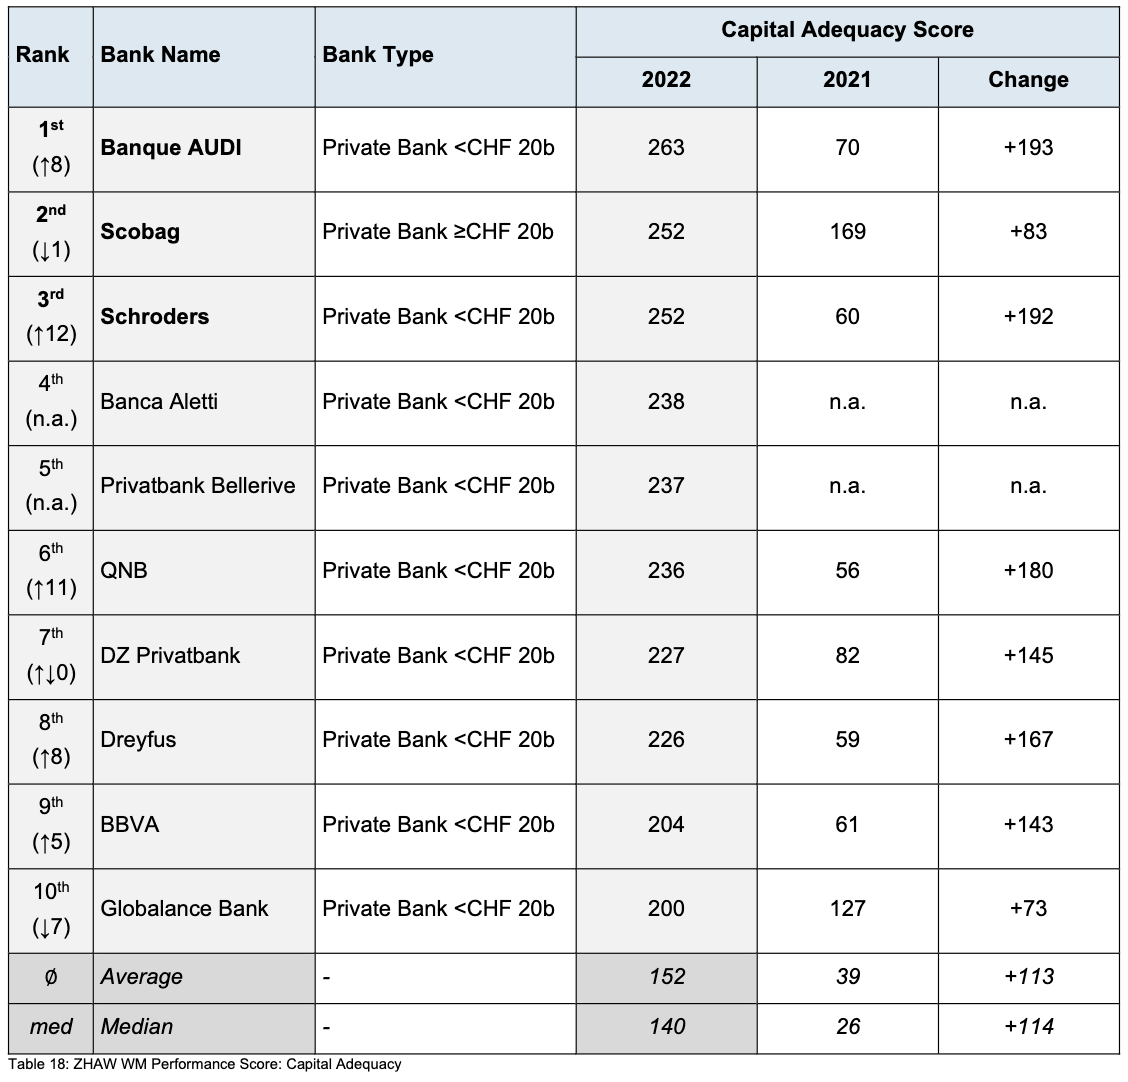The height and width of the screenshot is (1082, 1128).
Task: Select the DZ Privatbank cell
Action: coord(170,655)
